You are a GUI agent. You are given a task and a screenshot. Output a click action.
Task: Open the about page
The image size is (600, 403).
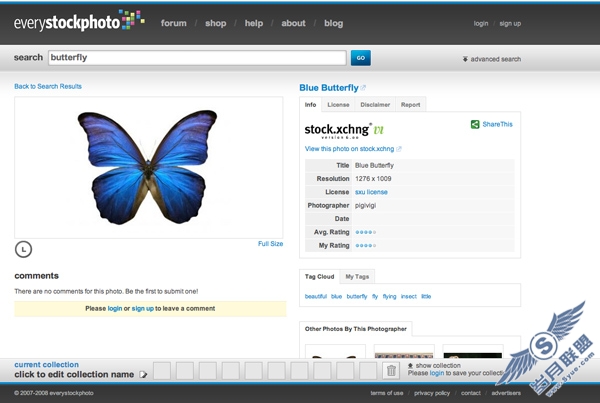coord(293,23)
